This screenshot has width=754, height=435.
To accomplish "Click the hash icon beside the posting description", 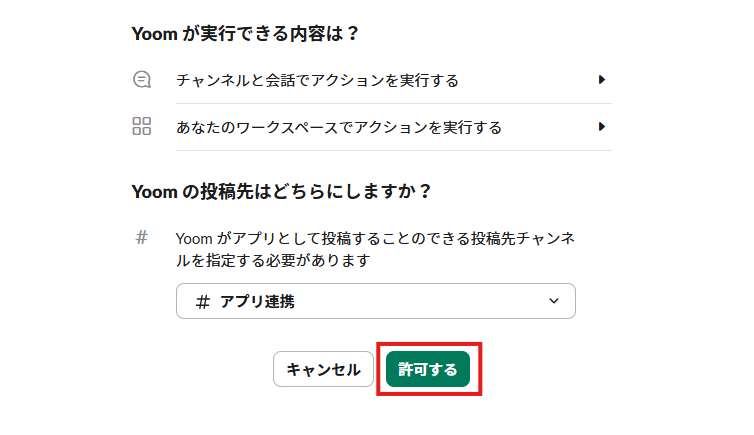I will (142, 238).
